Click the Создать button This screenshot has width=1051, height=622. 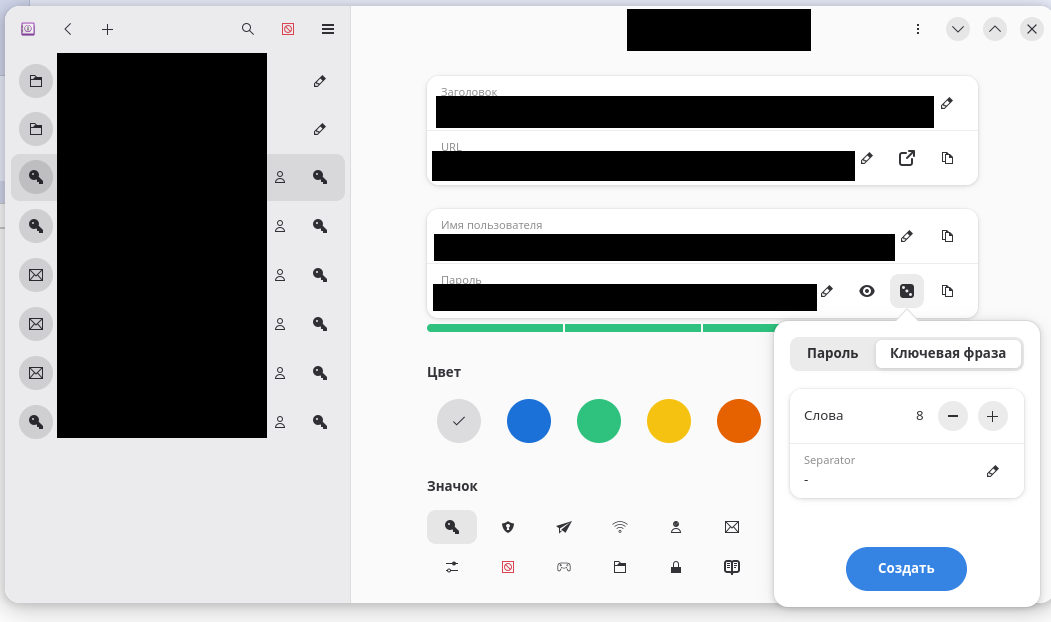tap(906, 568)
